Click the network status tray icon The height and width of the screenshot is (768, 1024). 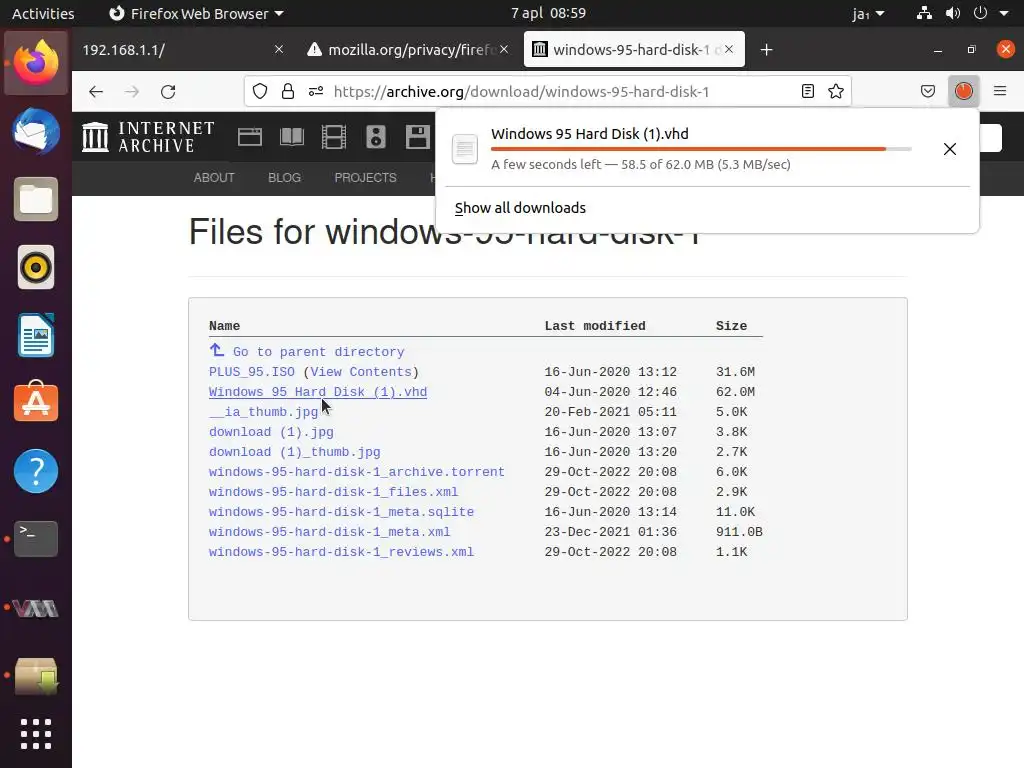(924, 13)
